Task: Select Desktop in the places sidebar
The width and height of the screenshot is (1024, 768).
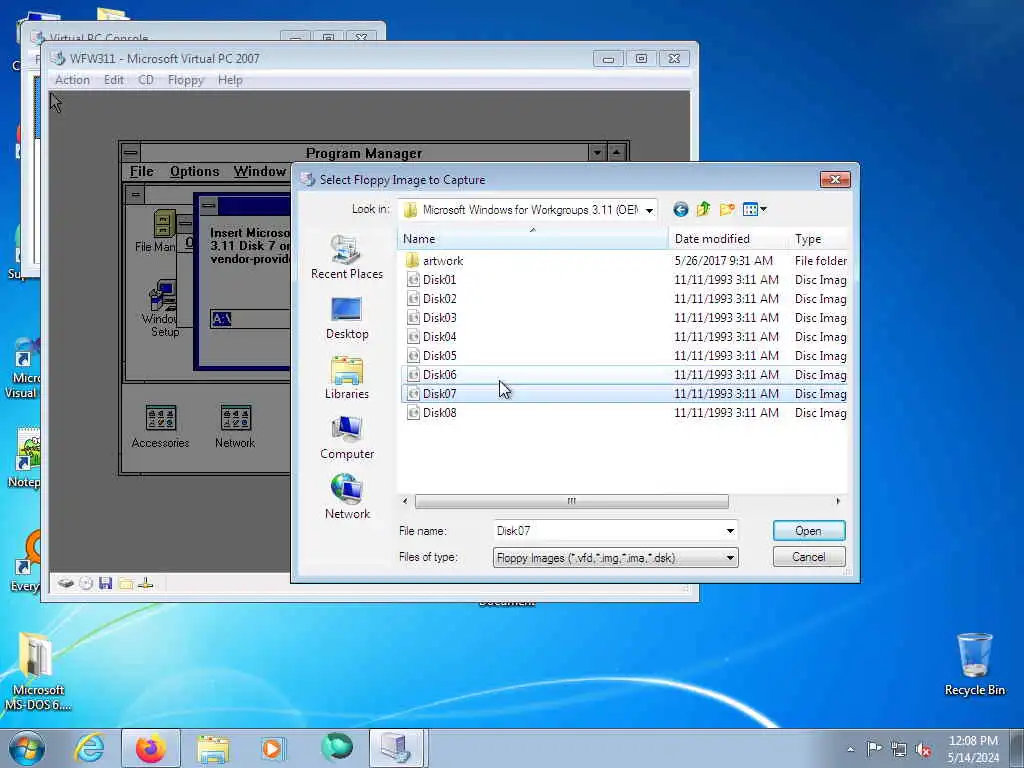Action: [x=347, y=318]
